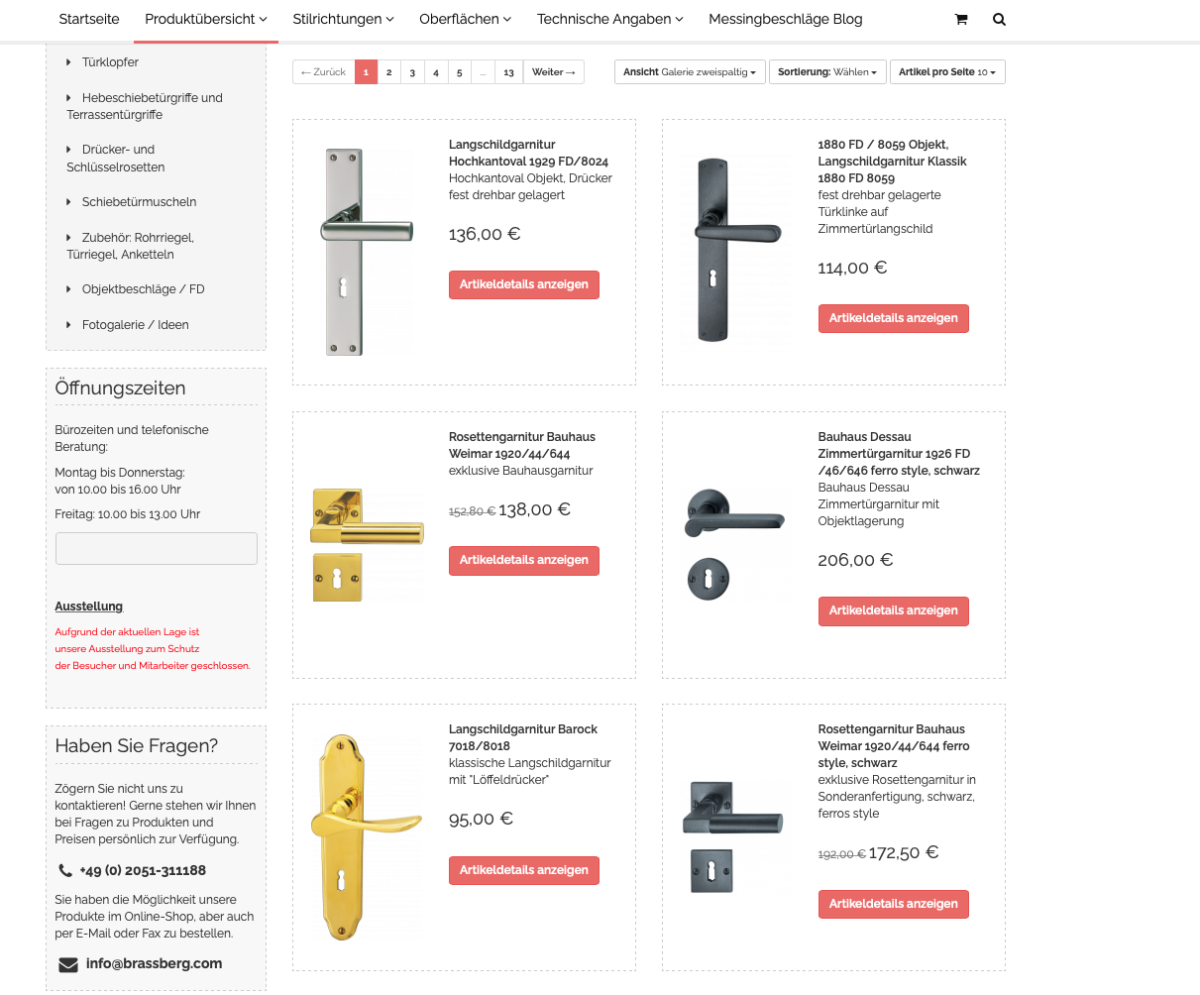
Task: Open title Langschildgarnitur Hochkantoval 1929 FD/8024
Action: click(529, 152)
